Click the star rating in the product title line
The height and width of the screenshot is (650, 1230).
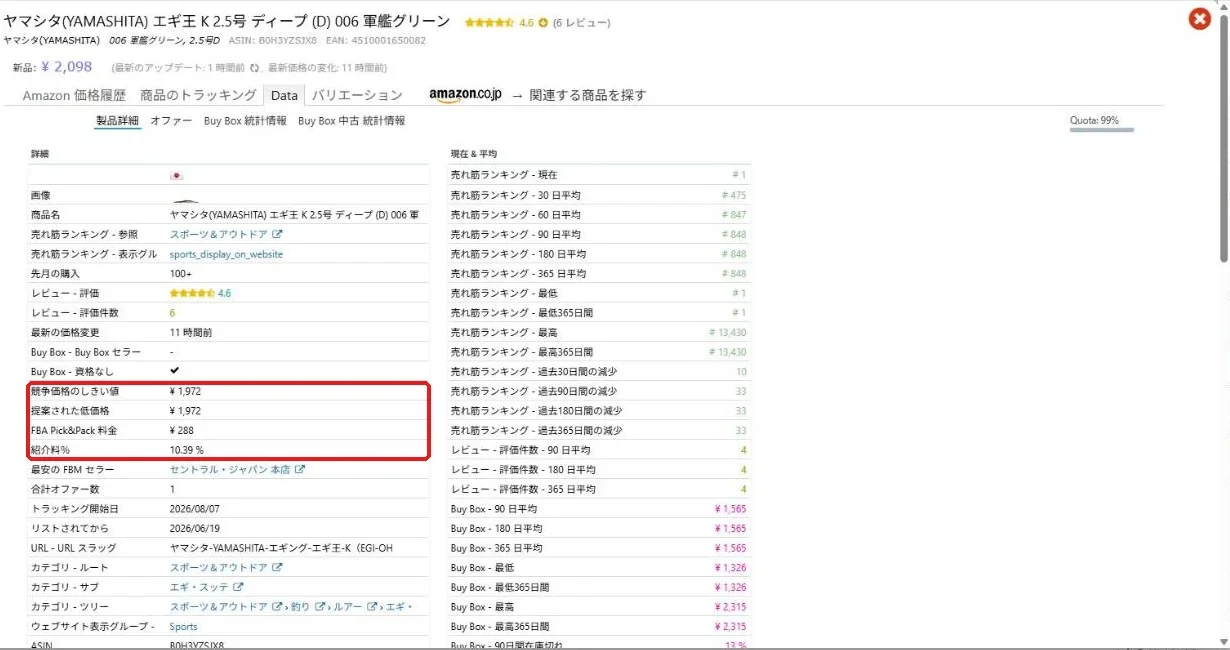(489, 22)
